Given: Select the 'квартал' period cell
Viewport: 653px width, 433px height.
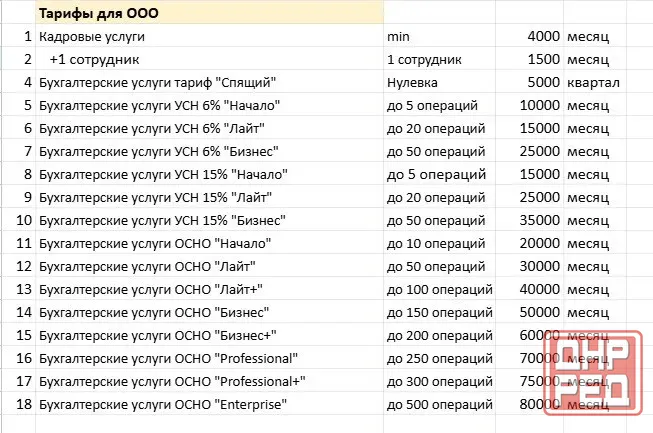Looking at the screenshot, I should point(595,82).
